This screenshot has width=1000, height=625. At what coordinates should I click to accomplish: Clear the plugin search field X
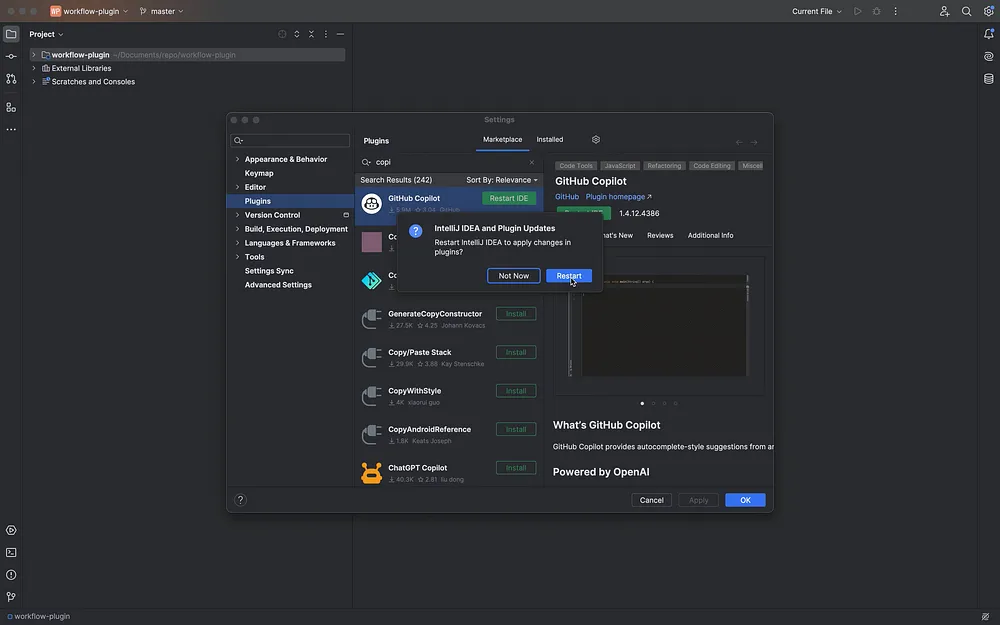[532, 163]
